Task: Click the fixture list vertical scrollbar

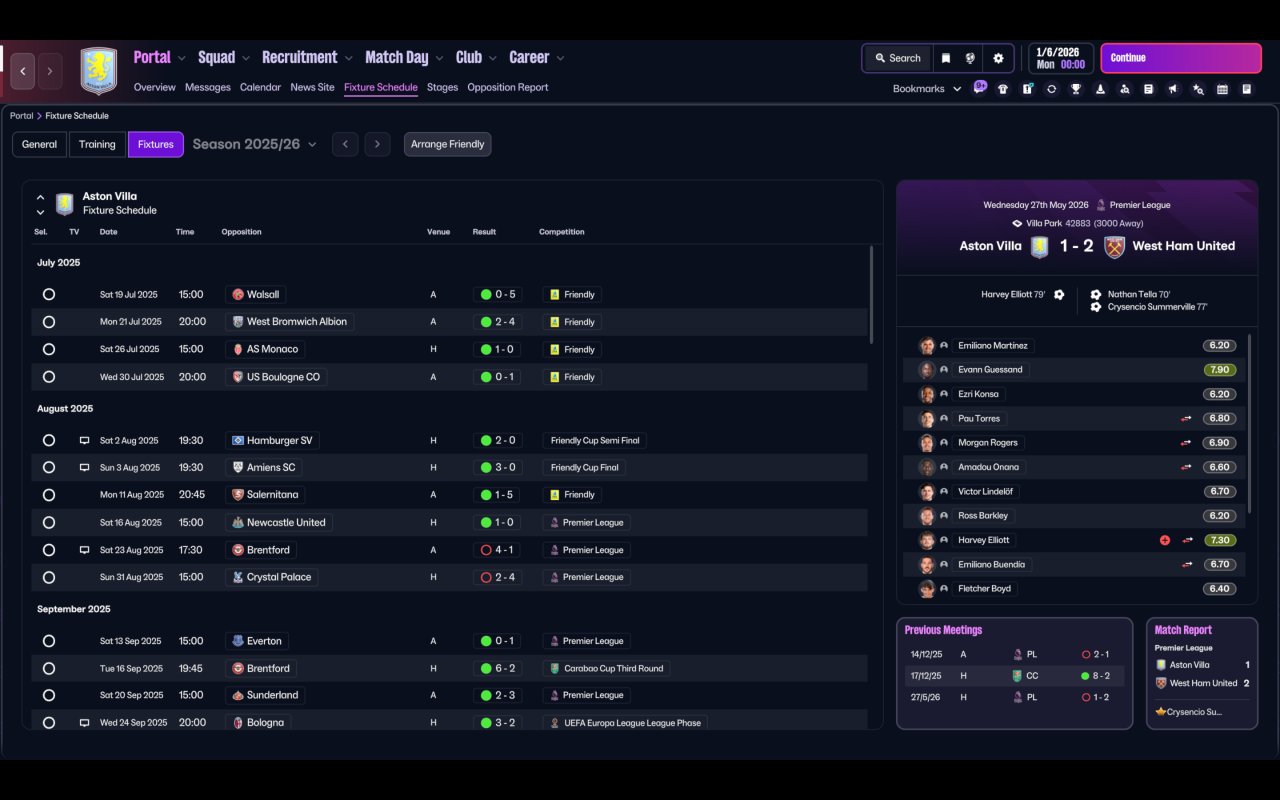Action: 872,295
